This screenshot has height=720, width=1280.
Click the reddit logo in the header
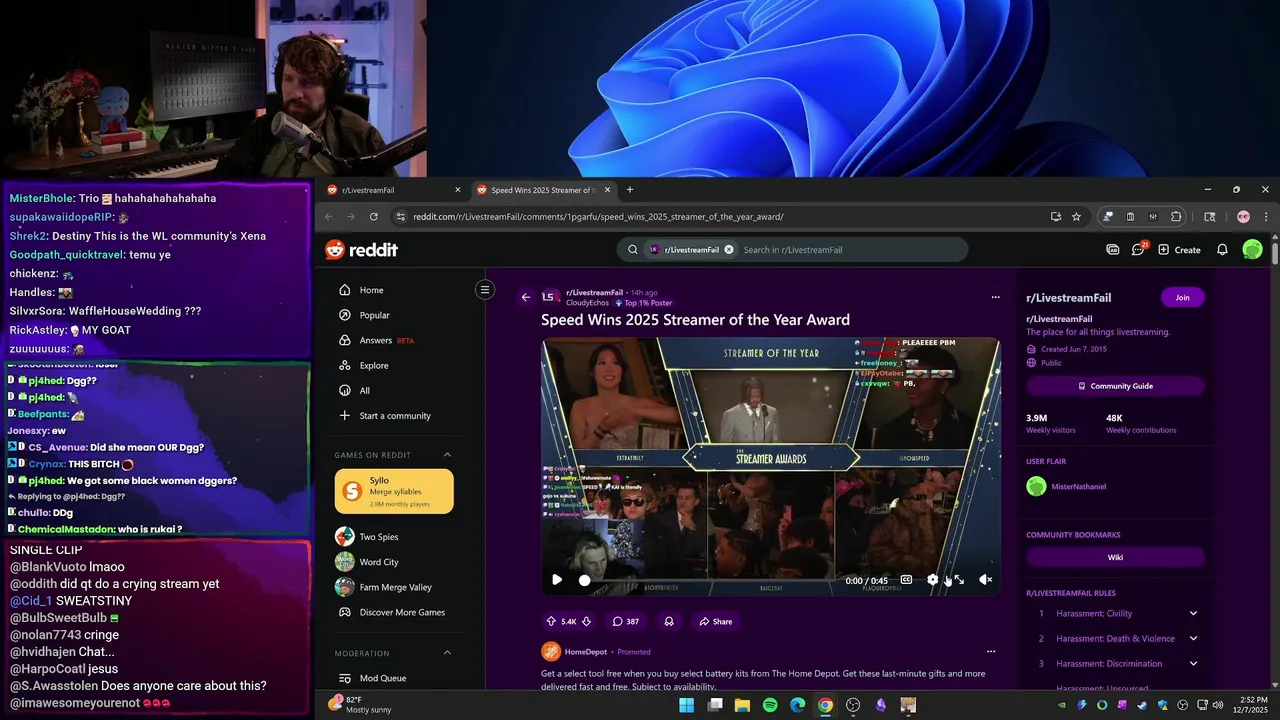point(361,250)
